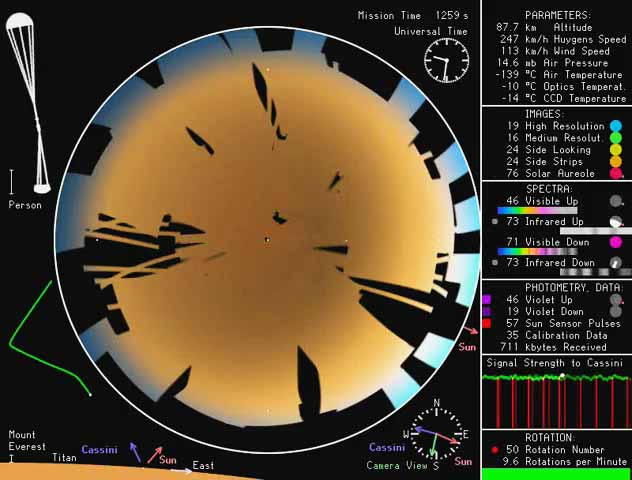Click the ROTATION heading
The height and width of the screenshot is (480, 632).
pyautogui.click(x=549, y=438)
